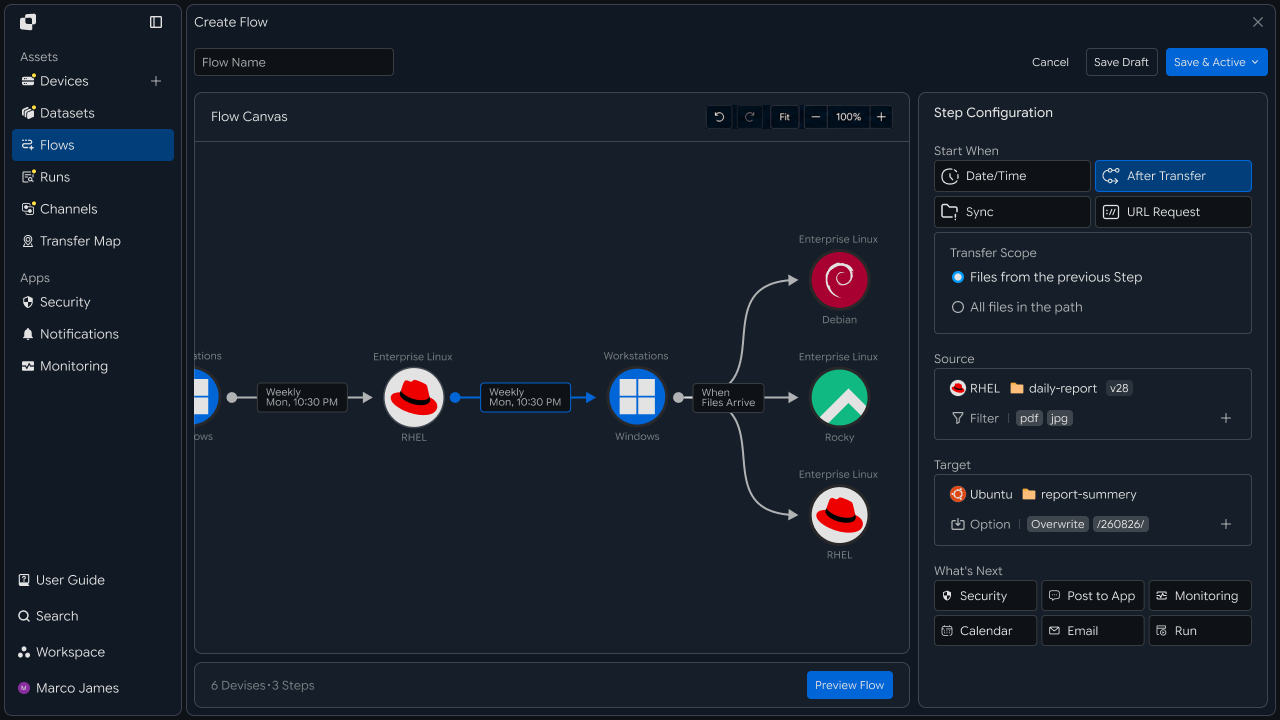Add Post to App next step
The height and width of the screenshot is (720, 1280).
click(x=1092, y=596)
